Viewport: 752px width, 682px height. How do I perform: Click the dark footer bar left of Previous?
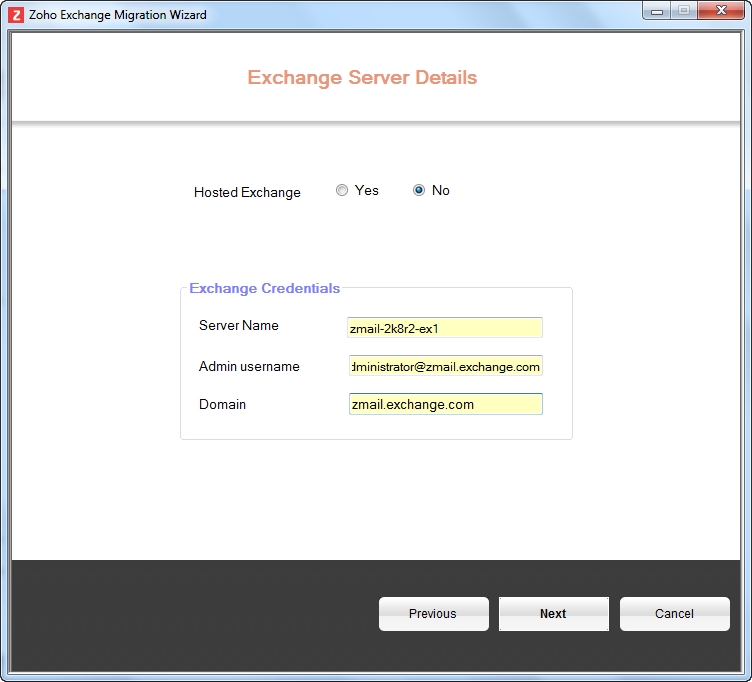click(x=190, y=614)
